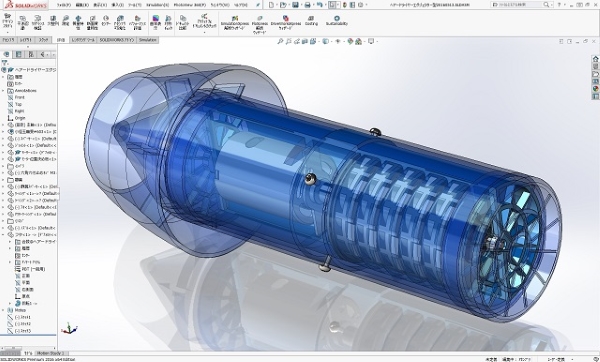Screen dimensions: 600x362
Task: Expand the Annotations tree node
Action: 3,91
